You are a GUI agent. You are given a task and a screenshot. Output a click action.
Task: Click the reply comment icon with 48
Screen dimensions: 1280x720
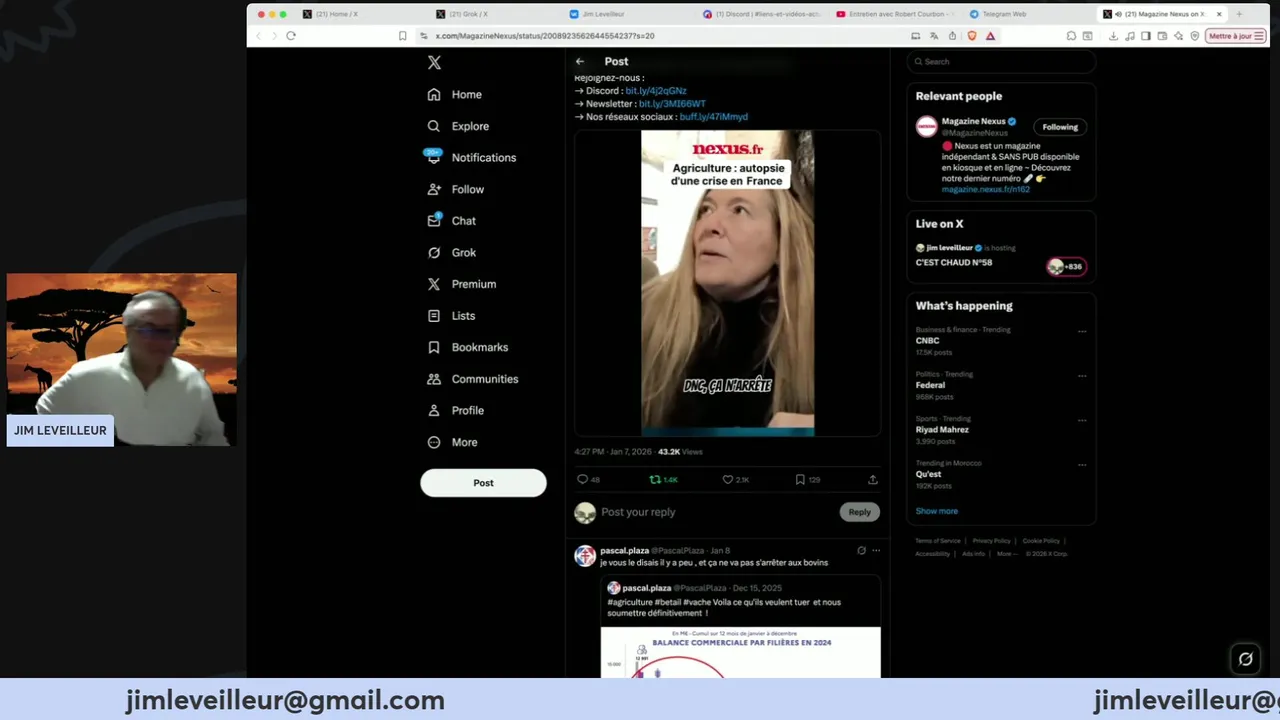[x=588, y=480]
